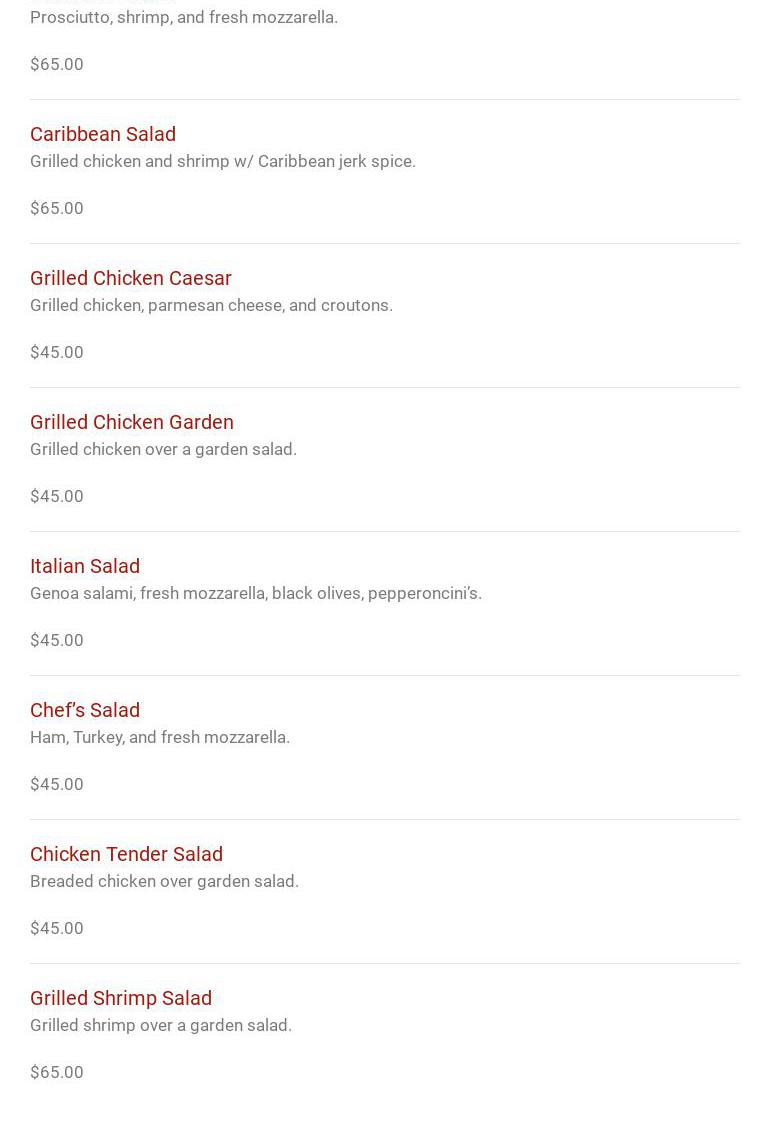This screenshot has width=770, height=1143.
Task: Choose the Chef's Salad title
Action: (85, 710)
